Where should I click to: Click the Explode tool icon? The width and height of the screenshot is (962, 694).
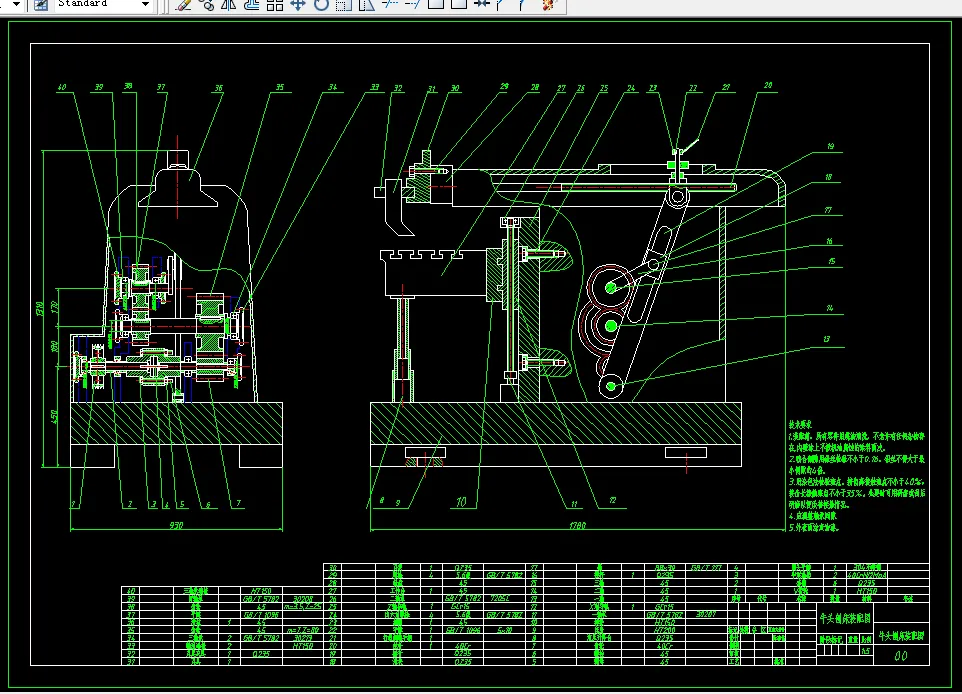pyautogui.click(x=547, y=5)
